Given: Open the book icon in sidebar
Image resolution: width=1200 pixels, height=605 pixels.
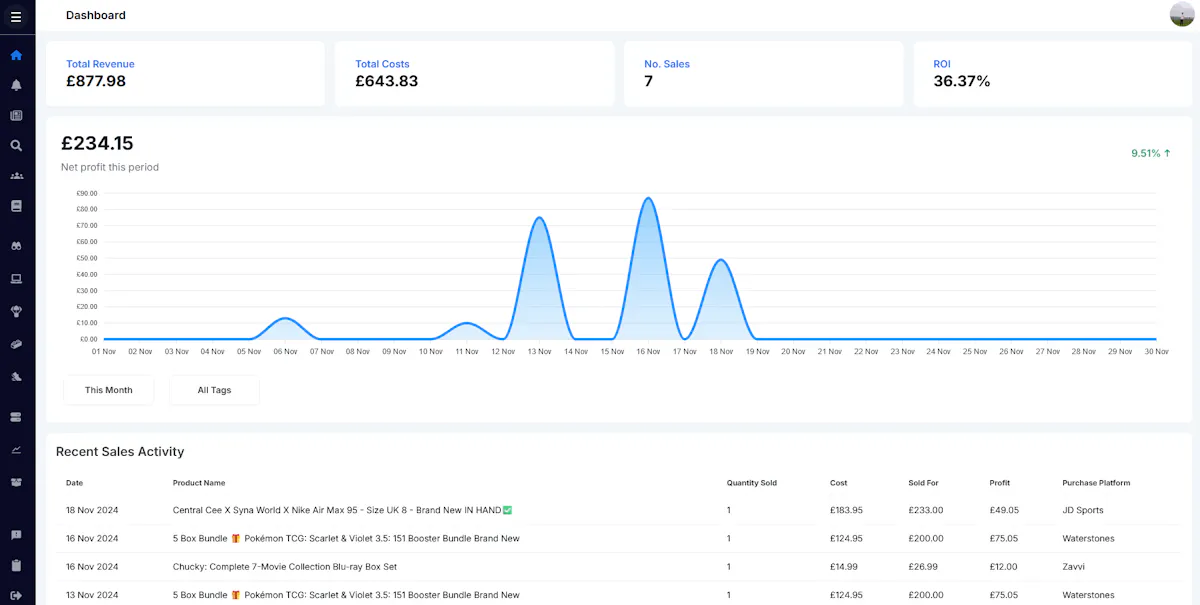Looking at the screenshot, I should pos(16,206).
